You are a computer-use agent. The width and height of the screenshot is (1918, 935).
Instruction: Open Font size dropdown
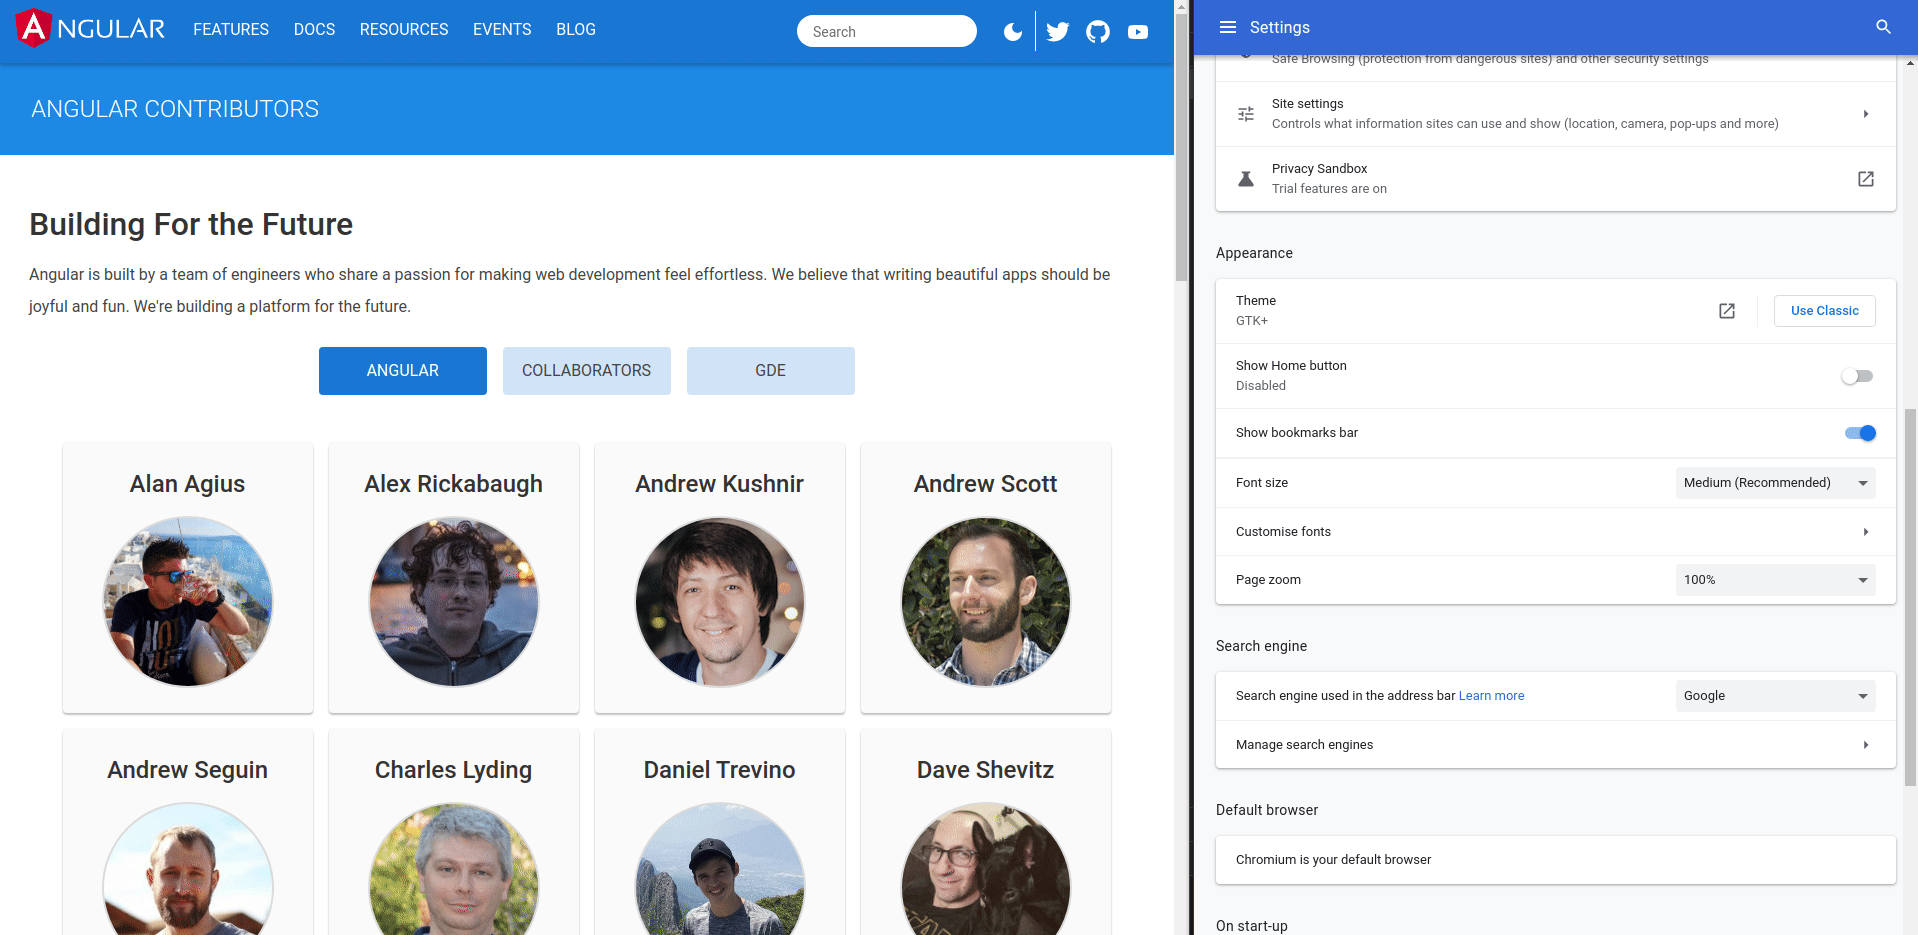(1775, 483)
